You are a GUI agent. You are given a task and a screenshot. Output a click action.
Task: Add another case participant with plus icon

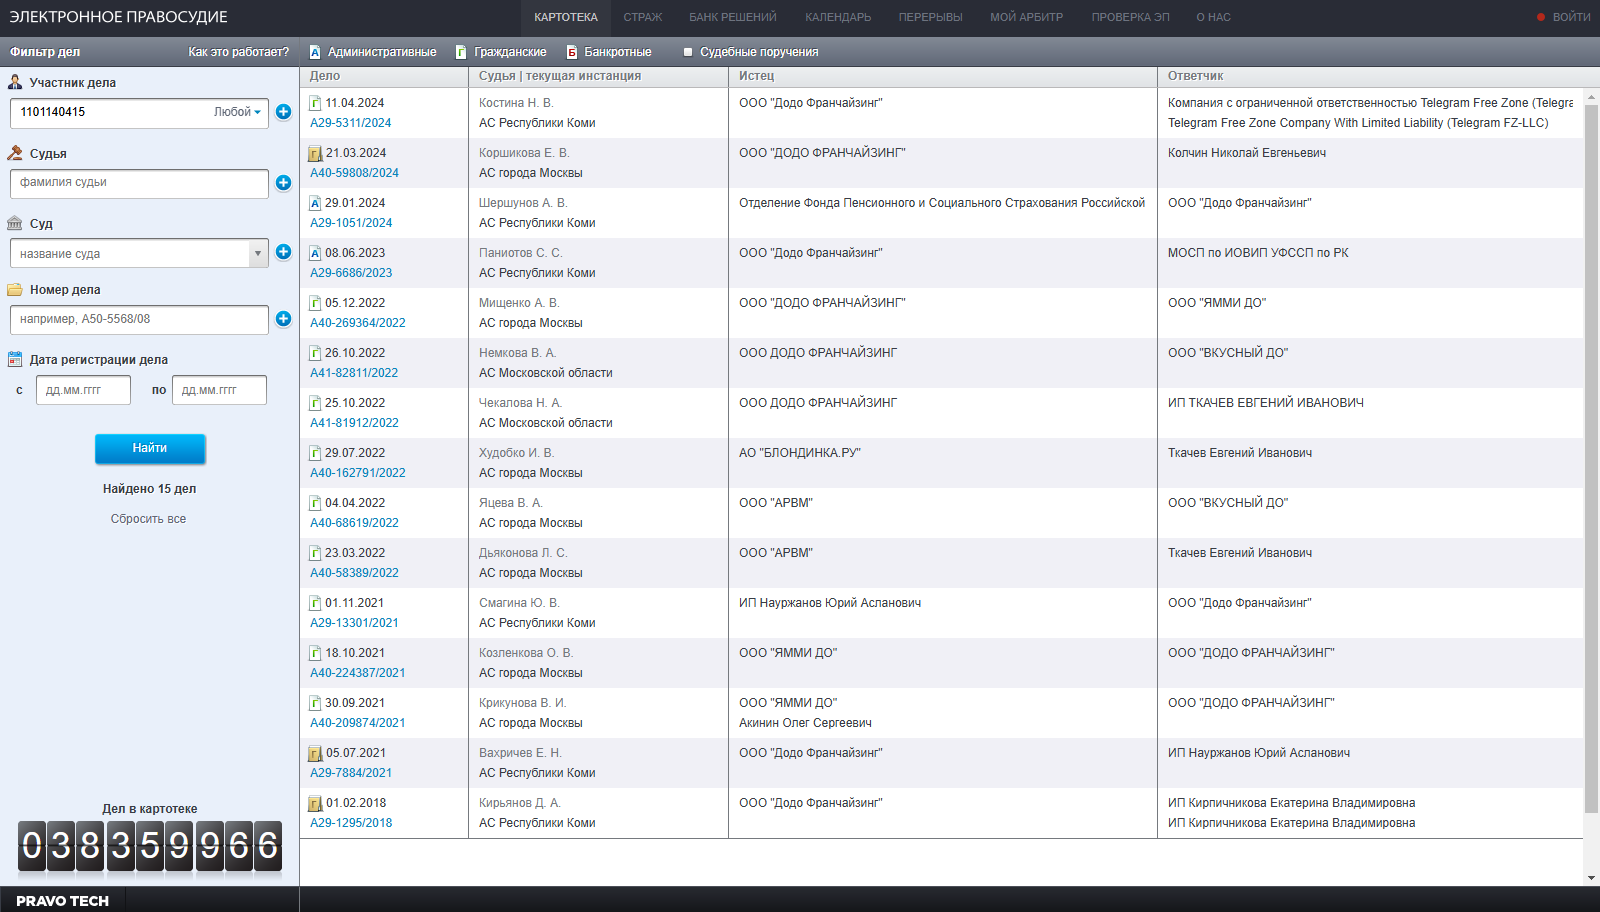pos(284,112)
